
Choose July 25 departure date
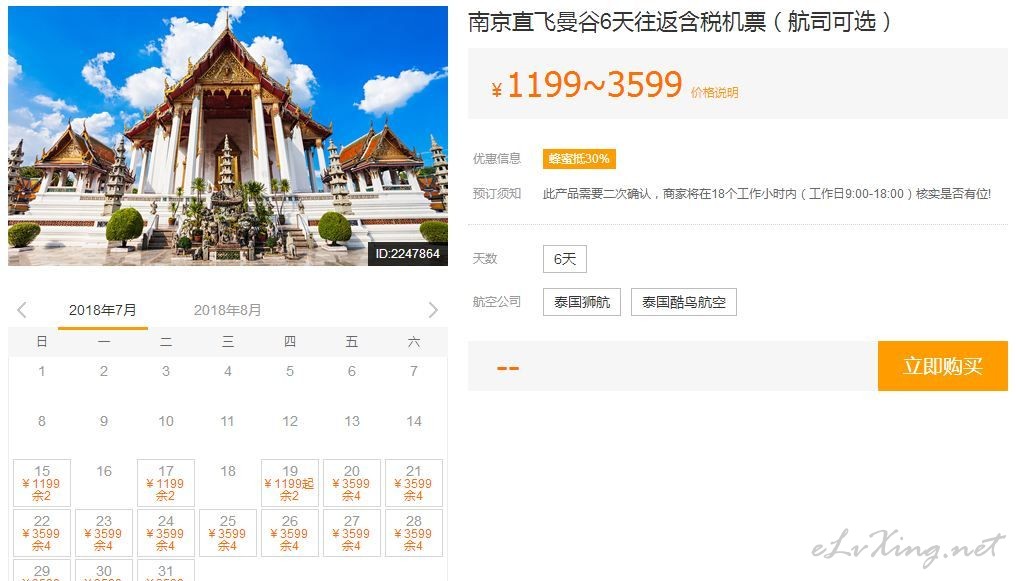(228, 533)
